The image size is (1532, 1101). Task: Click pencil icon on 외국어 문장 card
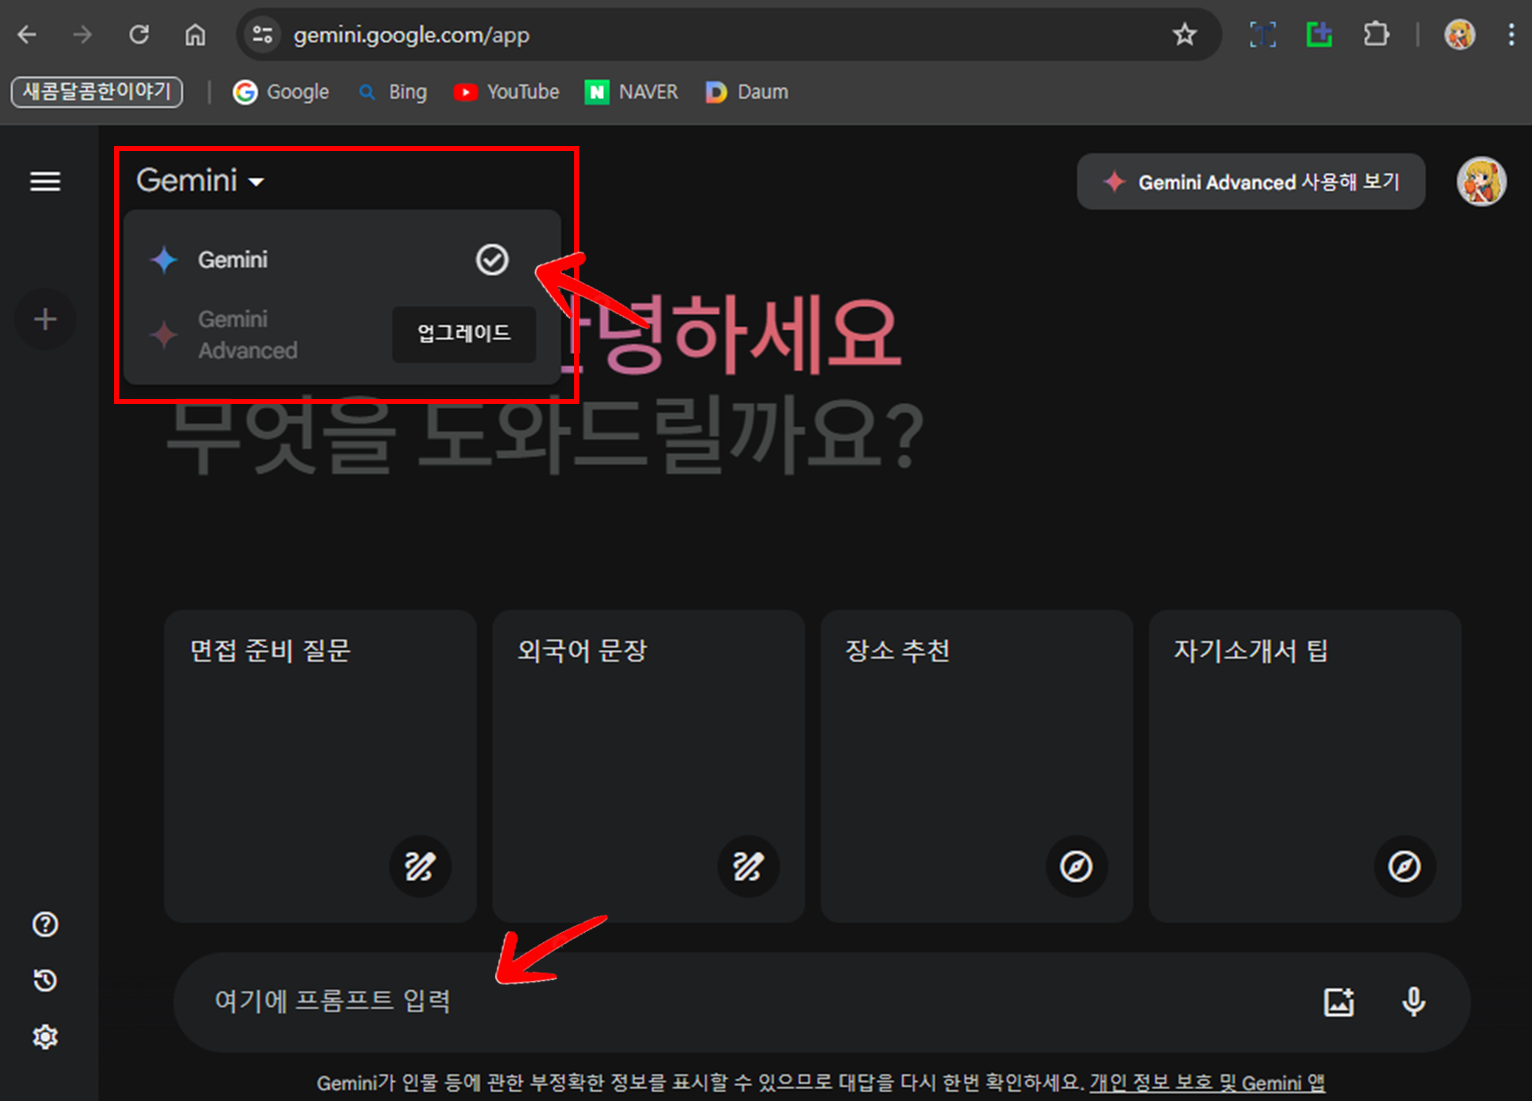(x=748, y=866)
